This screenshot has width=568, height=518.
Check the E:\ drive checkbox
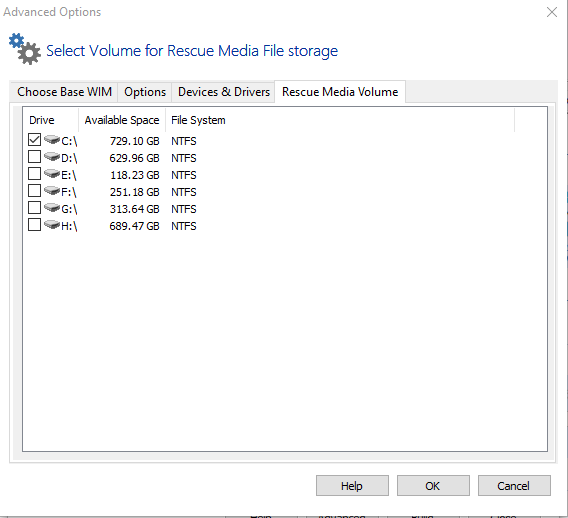click(x=34, y=174)
